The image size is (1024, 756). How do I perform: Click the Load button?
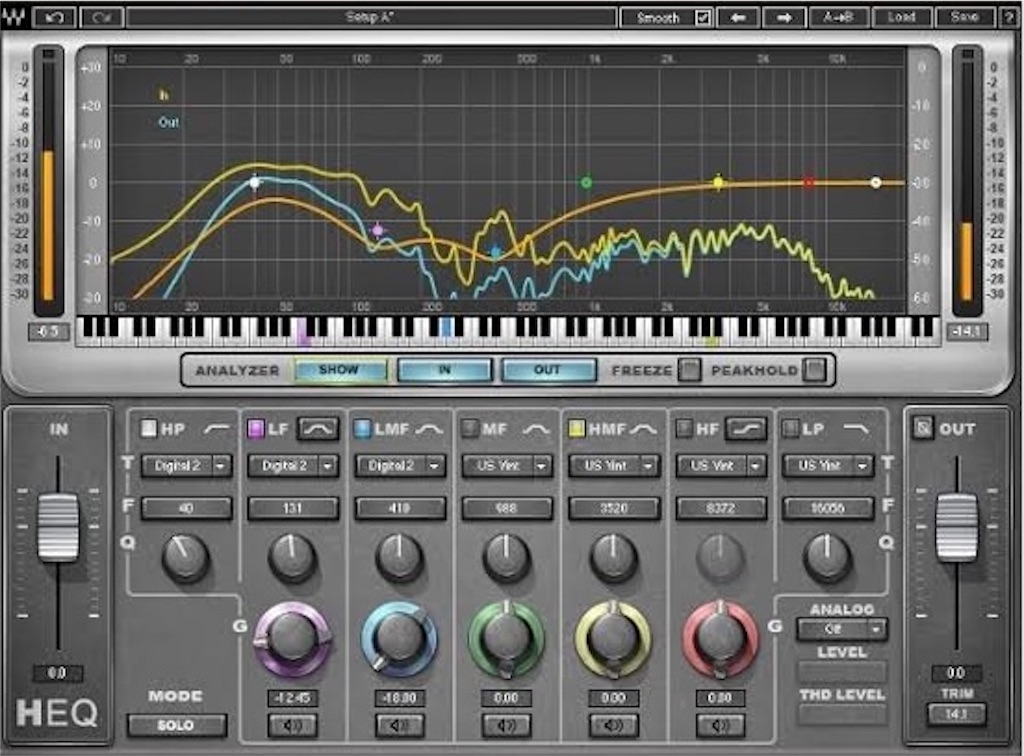(901, 18)
